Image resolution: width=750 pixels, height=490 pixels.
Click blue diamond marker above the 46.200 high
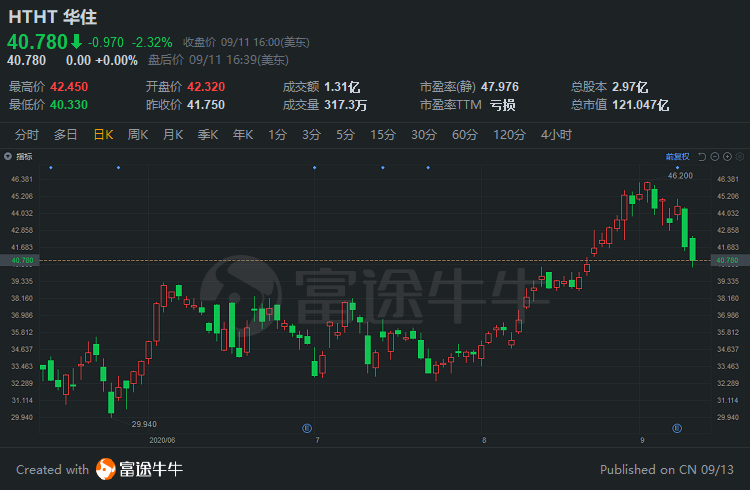[677, 167]
